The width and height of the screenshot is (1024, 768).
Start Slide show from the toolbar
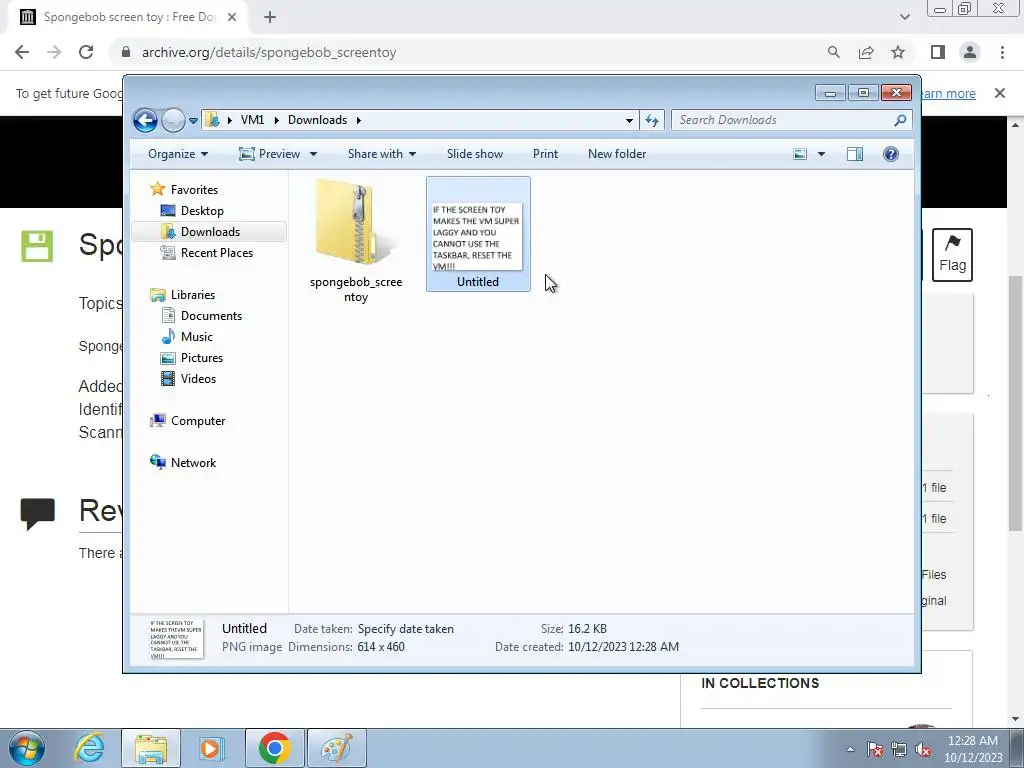click(x=475, y=154)
